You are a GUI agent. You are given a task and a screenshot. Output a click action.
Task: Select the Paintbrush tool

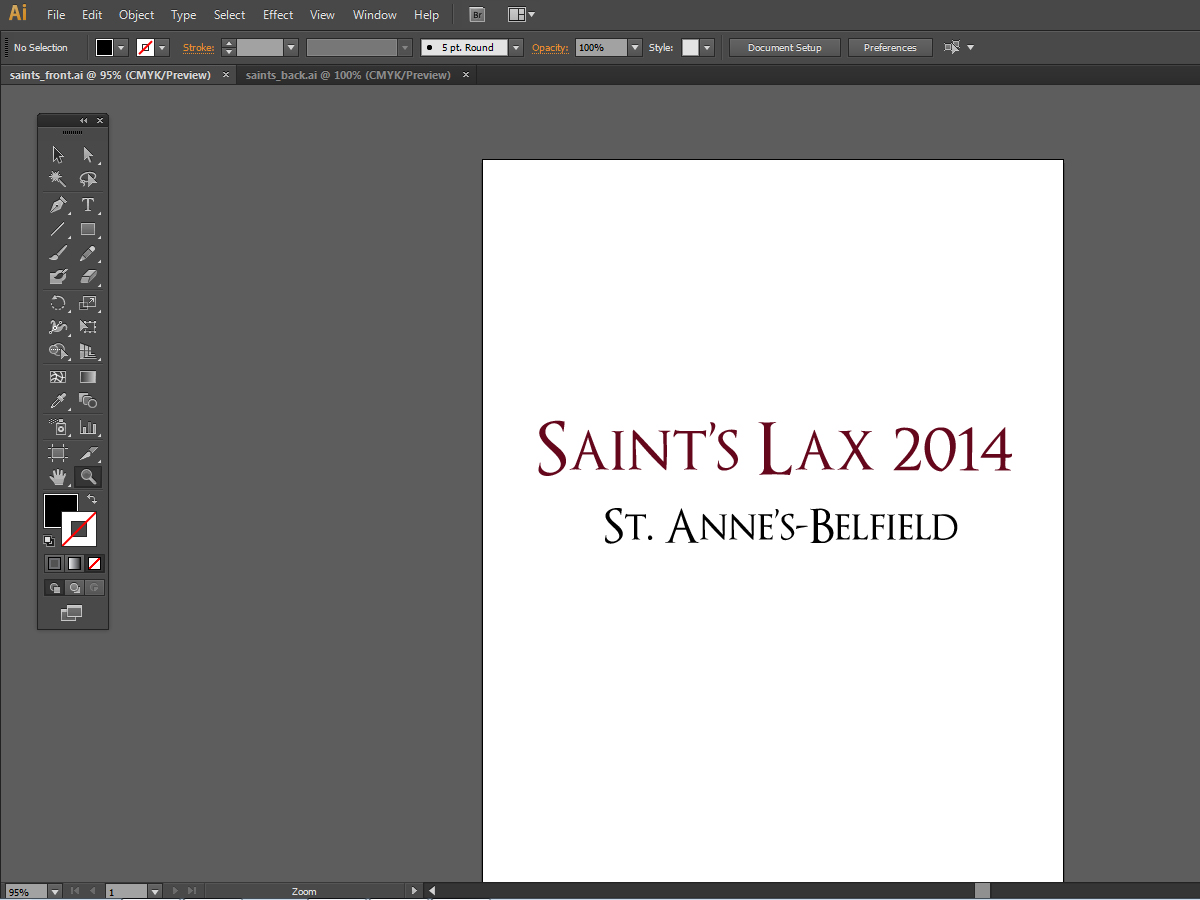tap(58, 253)
